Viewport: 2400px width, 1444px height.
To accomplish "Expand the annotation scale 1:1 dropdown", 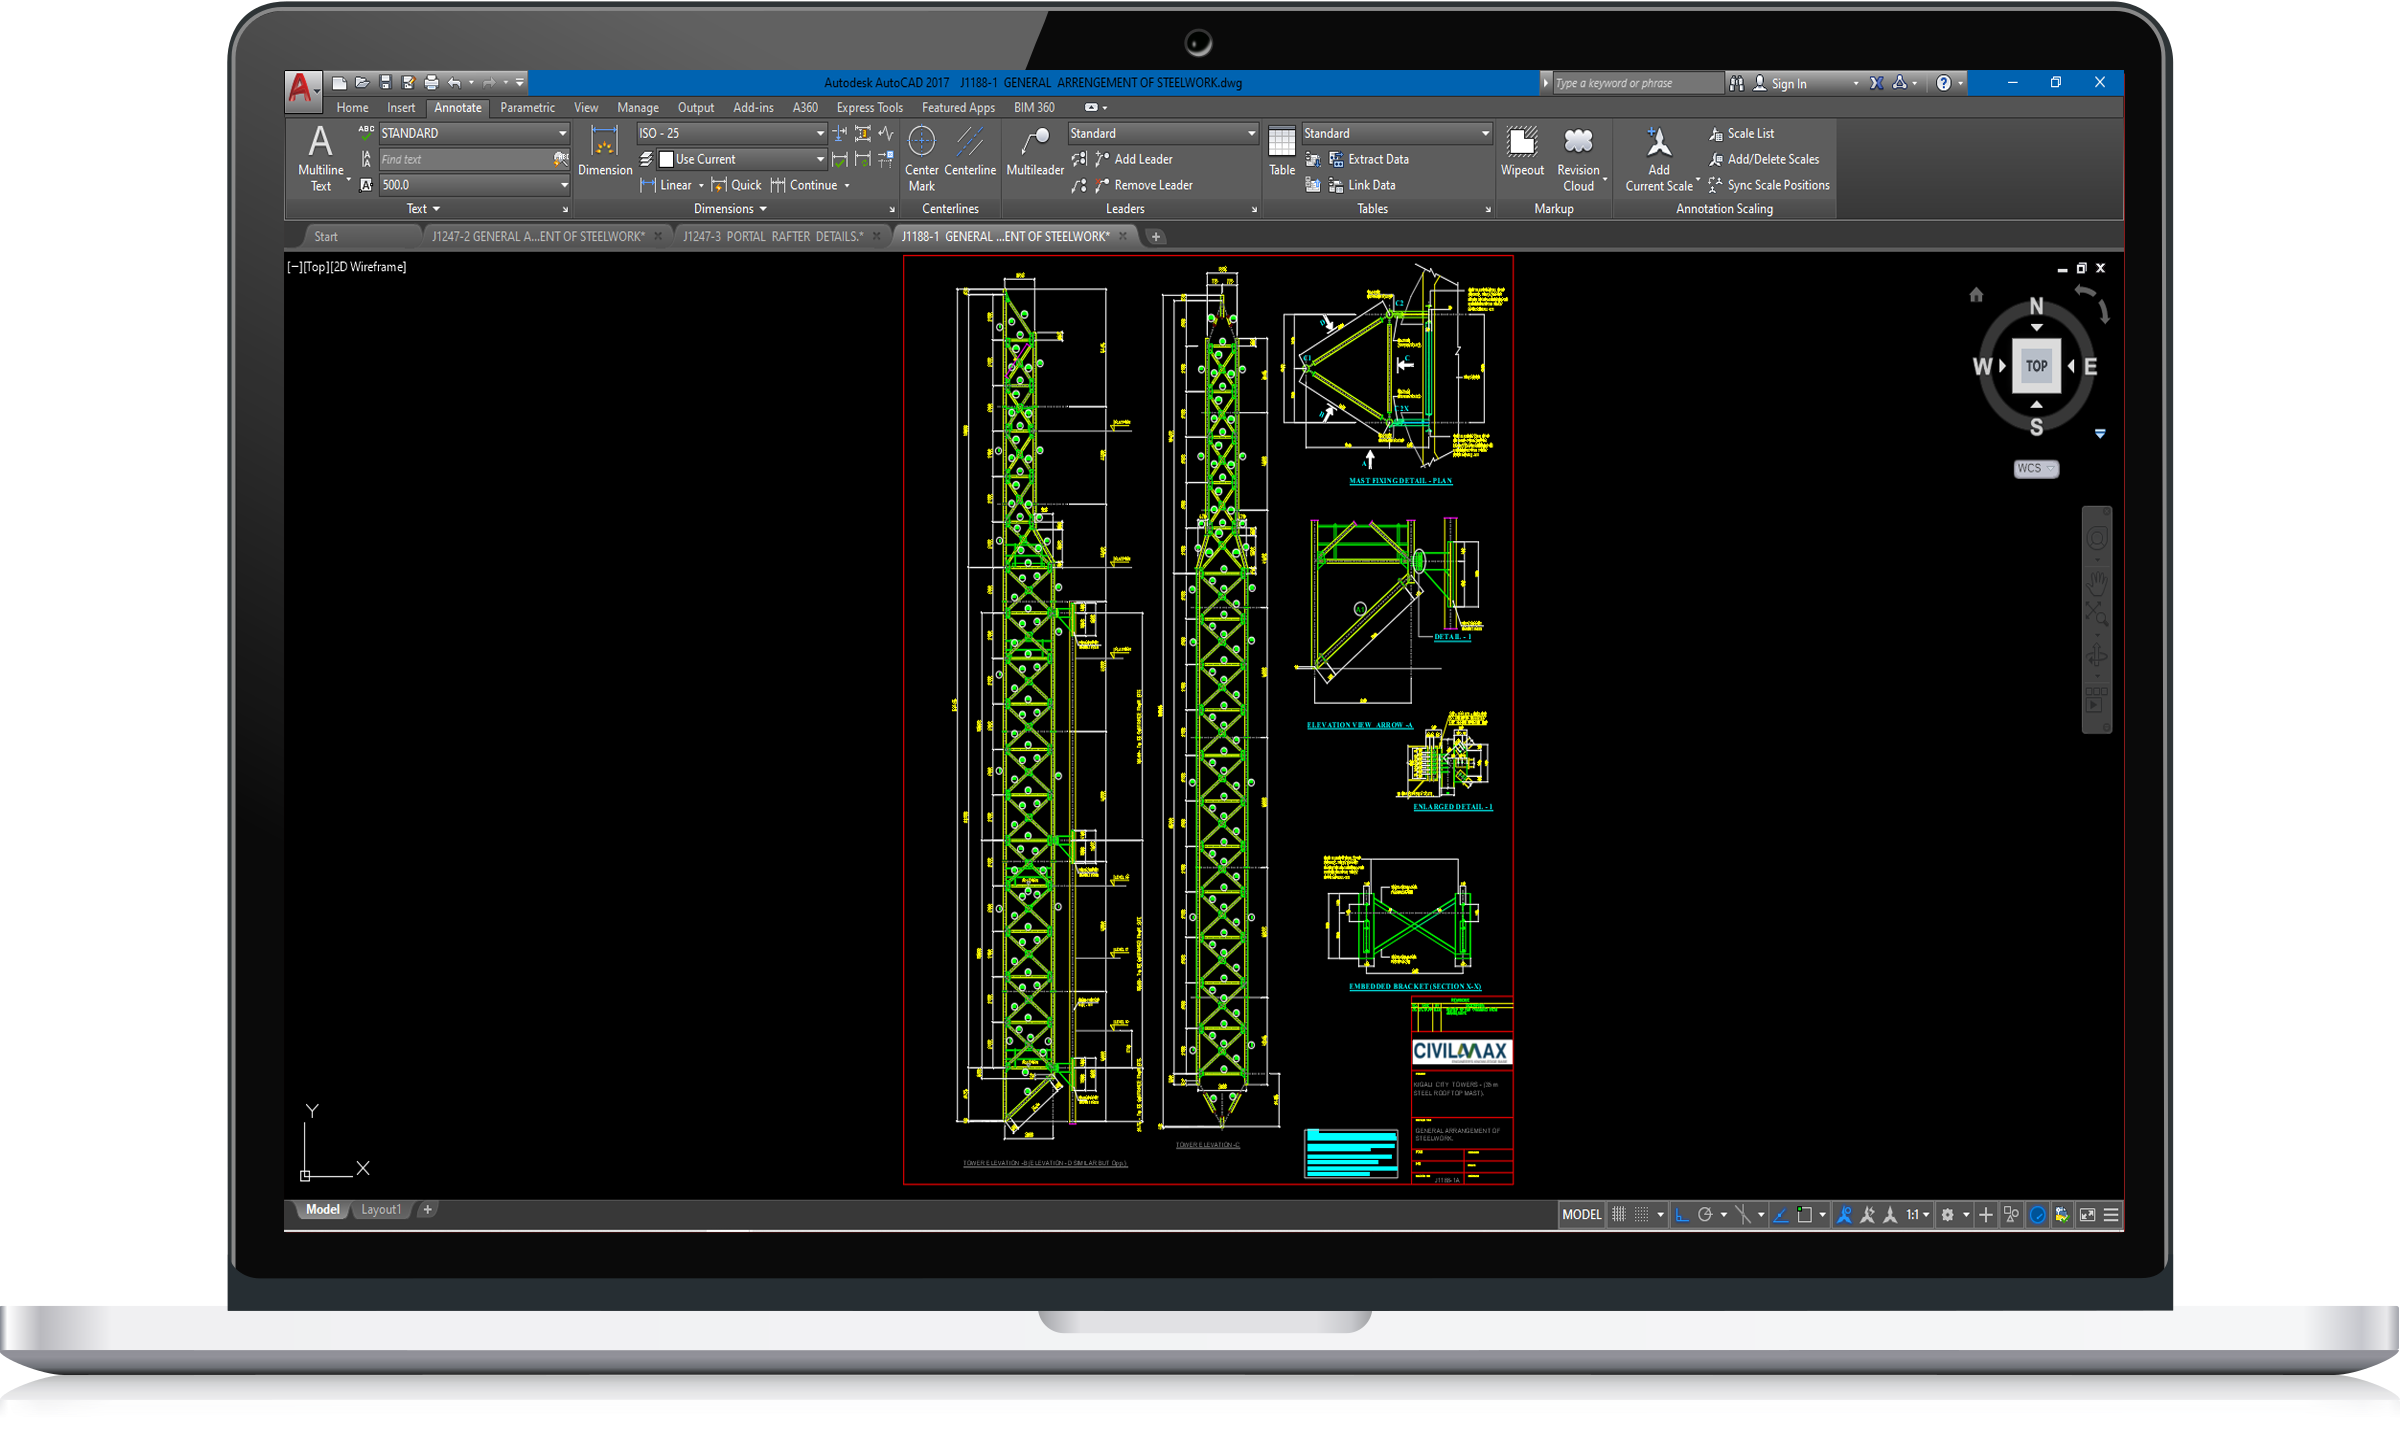I will (1926, 1214).
